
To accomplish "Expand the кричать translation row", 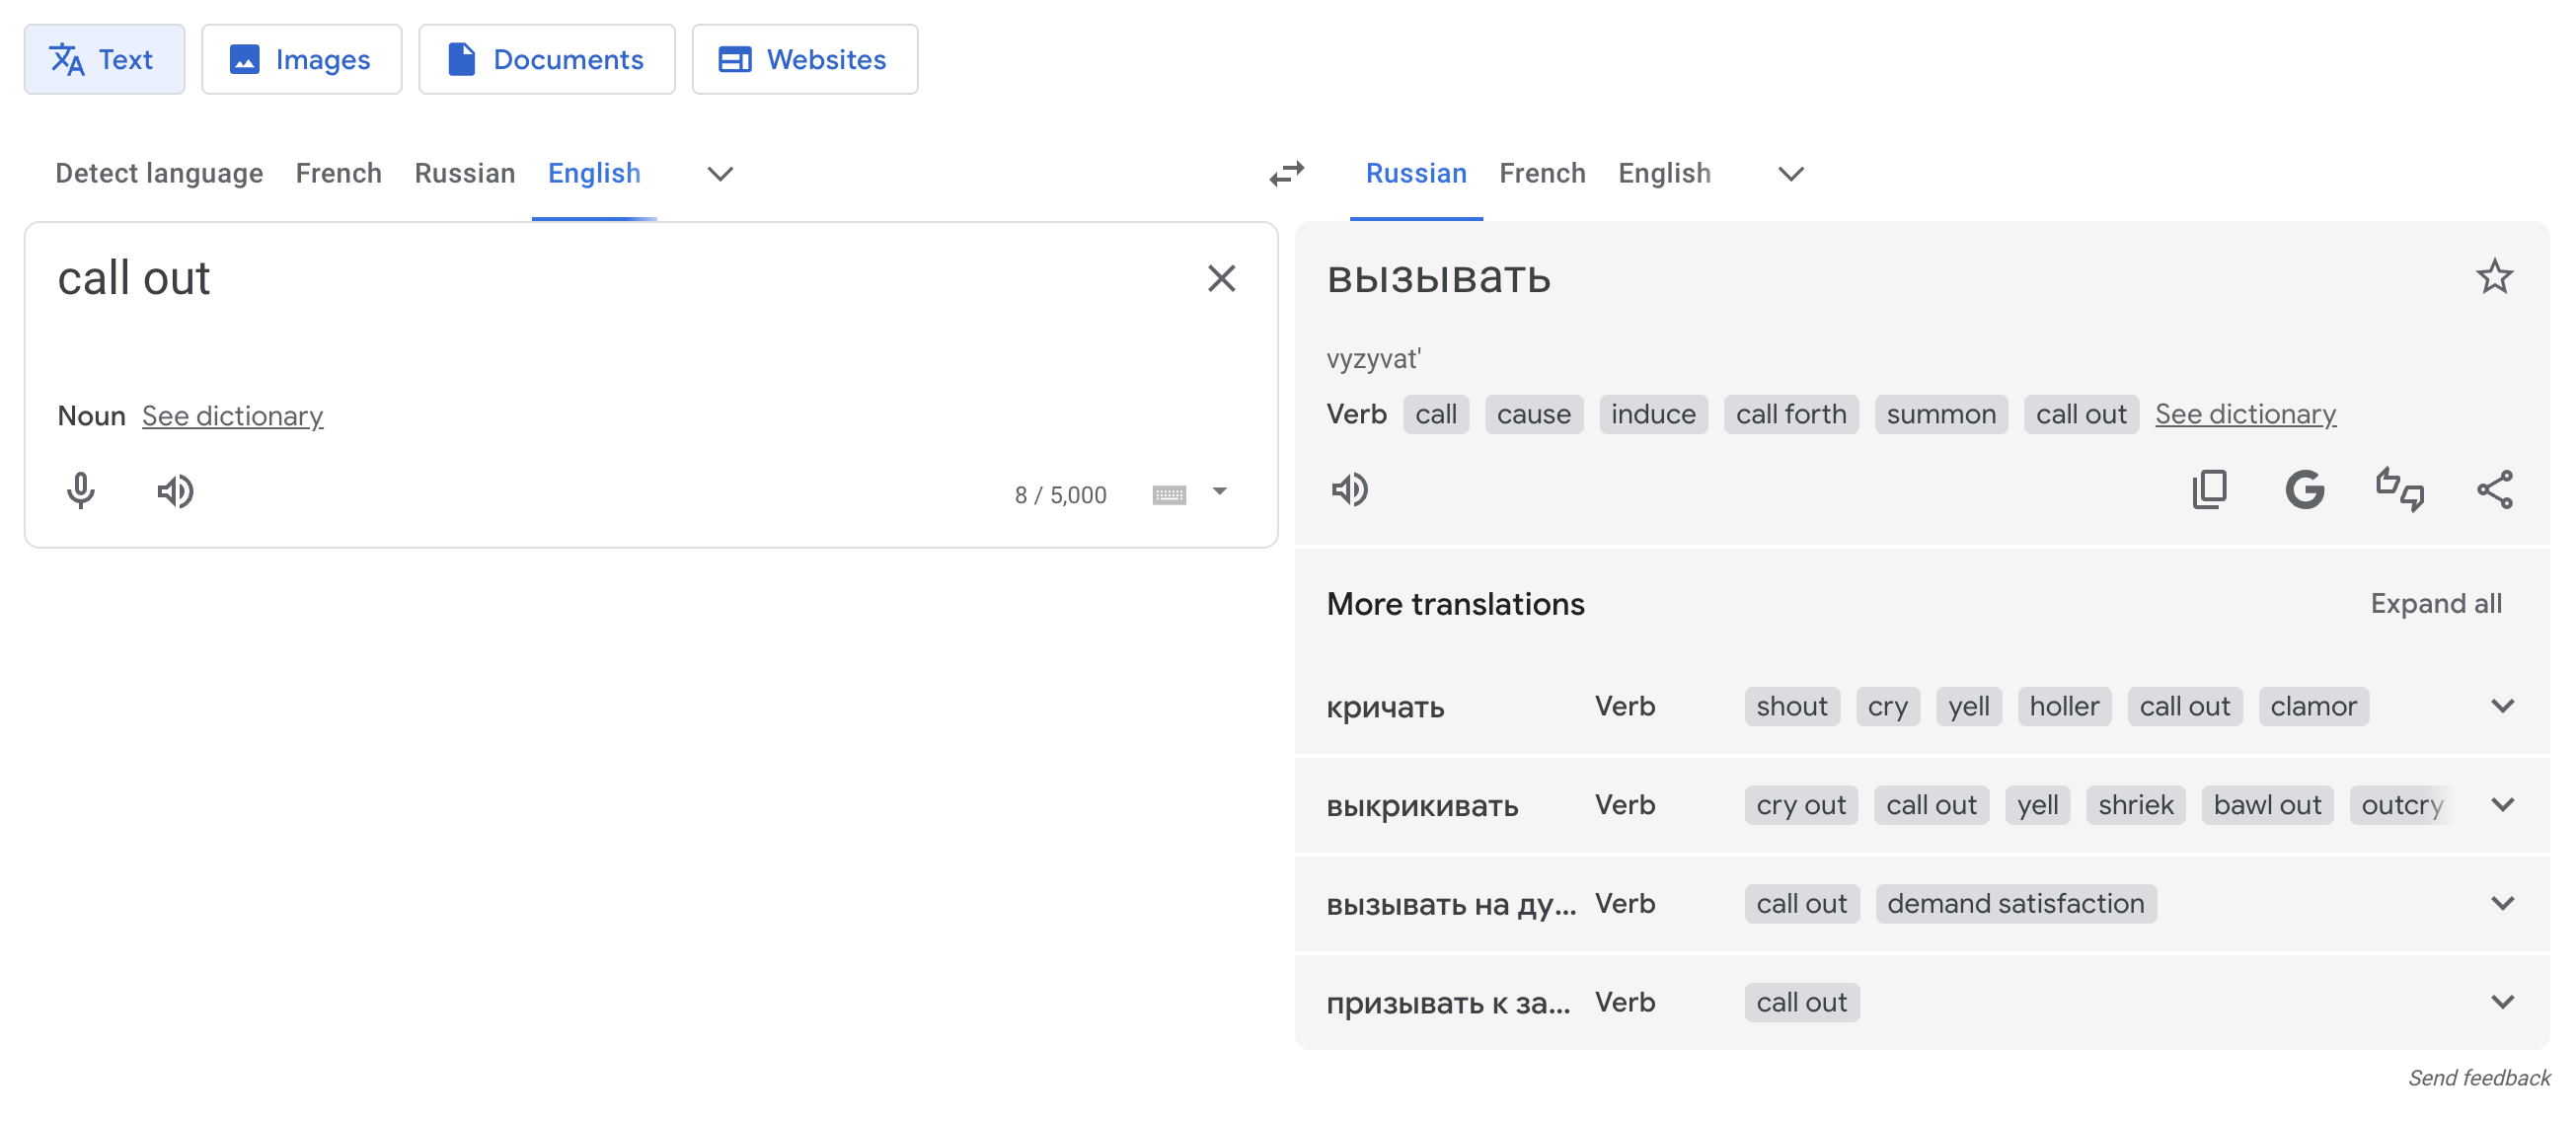I will click(x=2501, y=706).
